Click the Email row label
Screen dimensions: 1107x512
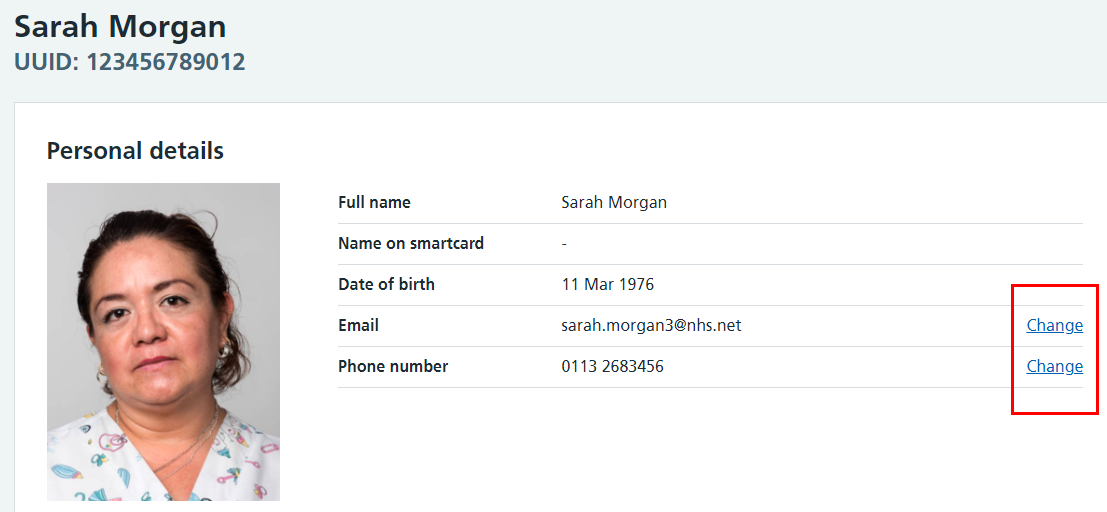tap(359, 326)
